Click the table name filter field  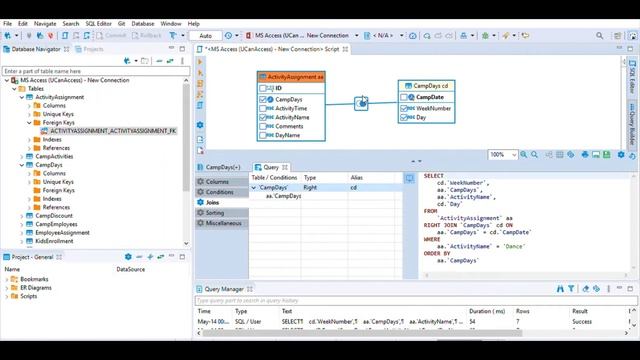(96, 71)
